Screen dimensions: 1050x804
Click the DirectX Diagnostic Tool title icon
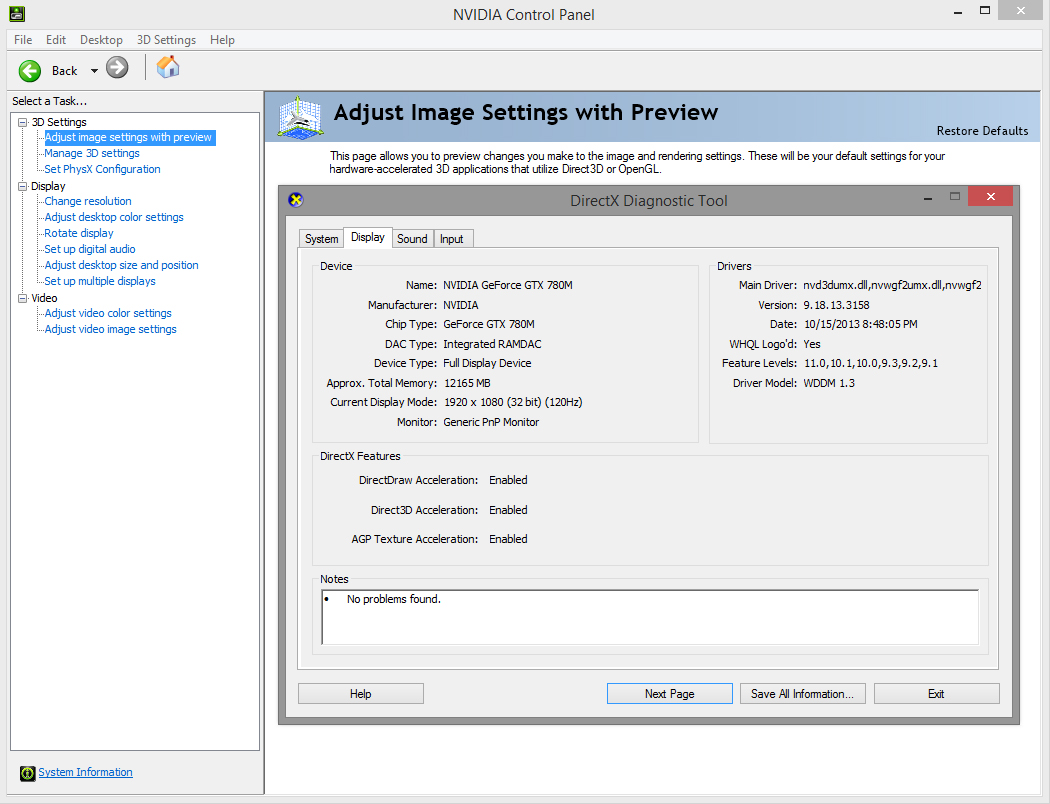(295, 199)
